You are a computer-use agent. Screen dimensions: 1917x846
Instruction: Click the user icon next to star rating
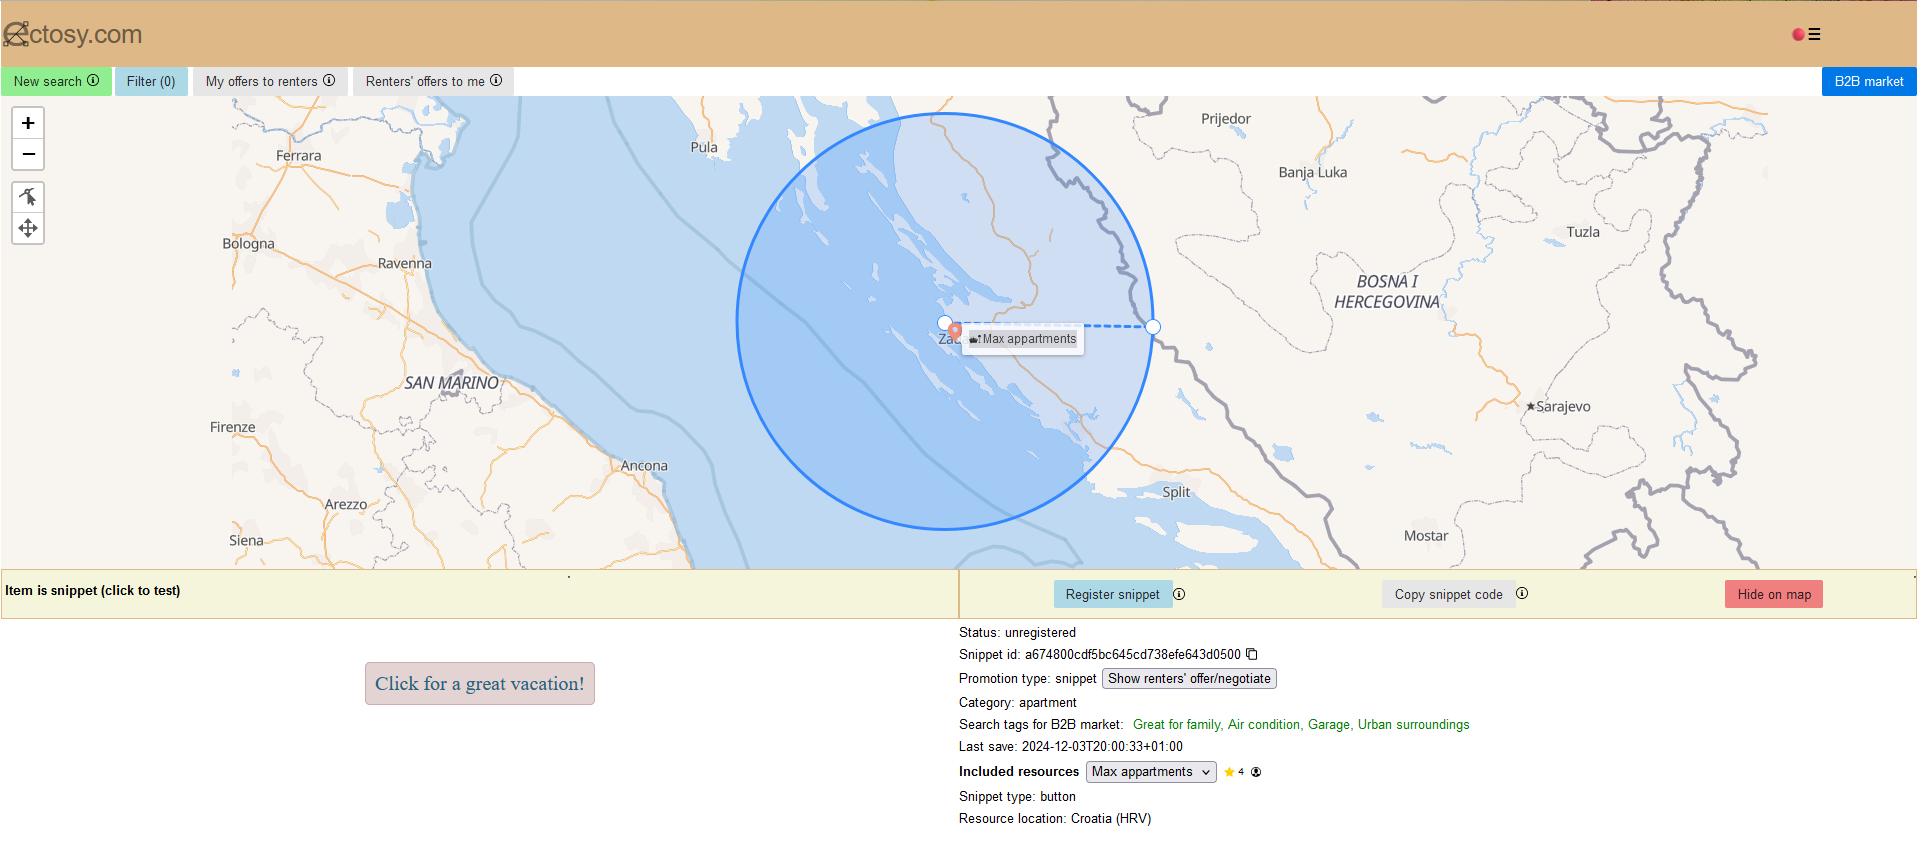tap(1256, 772)
